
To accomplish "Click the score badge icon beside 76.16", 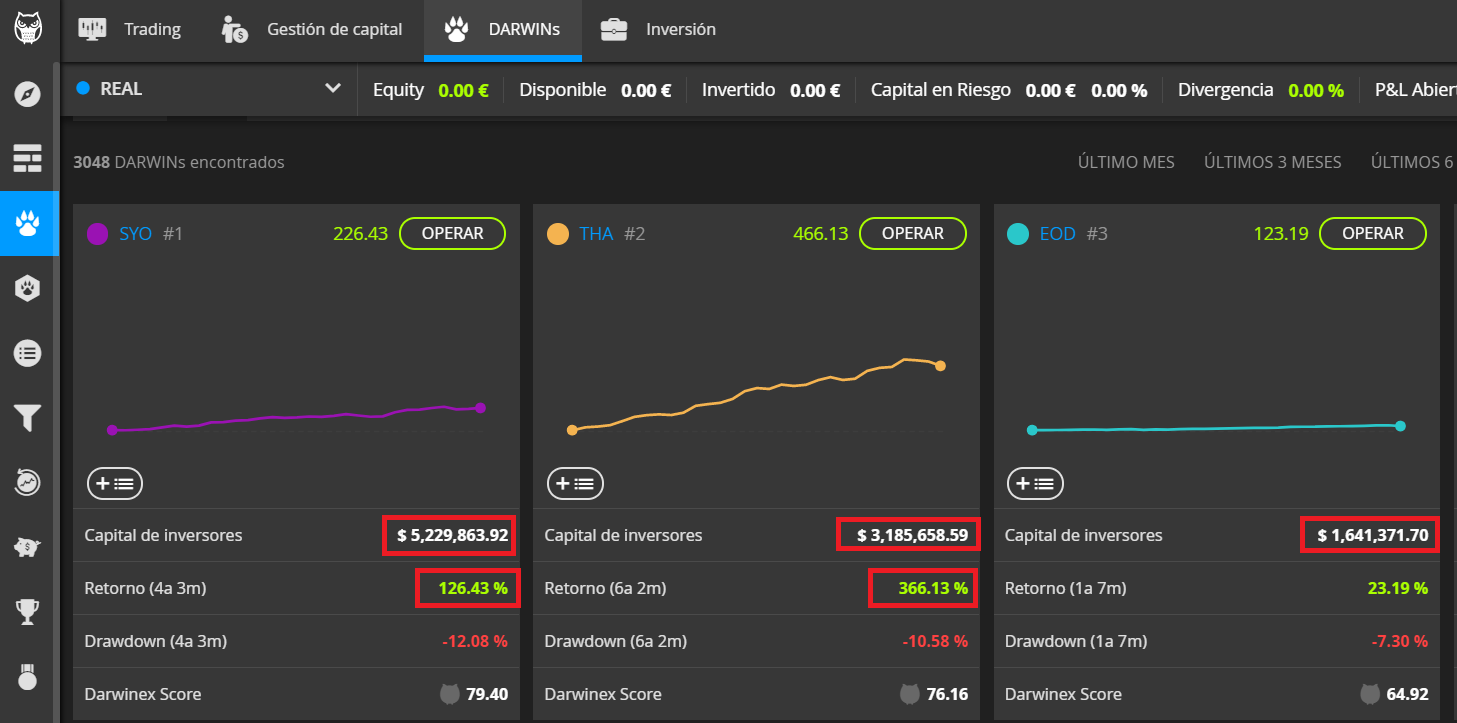I will click(910, 694).
